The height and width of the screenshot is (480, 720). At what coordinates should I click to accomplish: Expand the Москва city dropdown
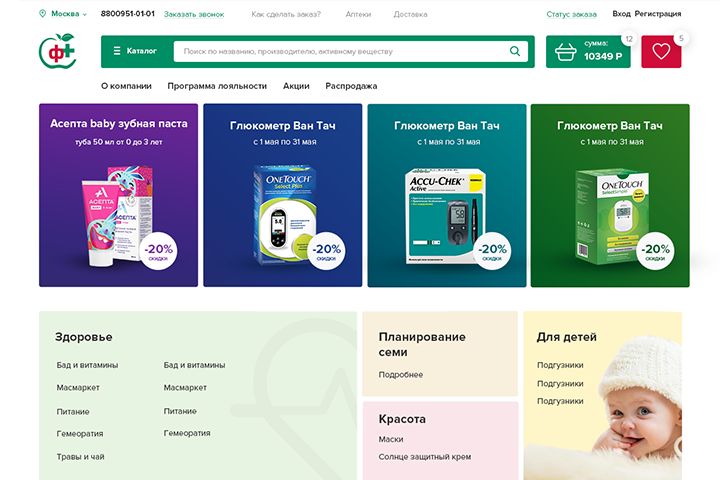pyautogui.click(x=69, y=14)
